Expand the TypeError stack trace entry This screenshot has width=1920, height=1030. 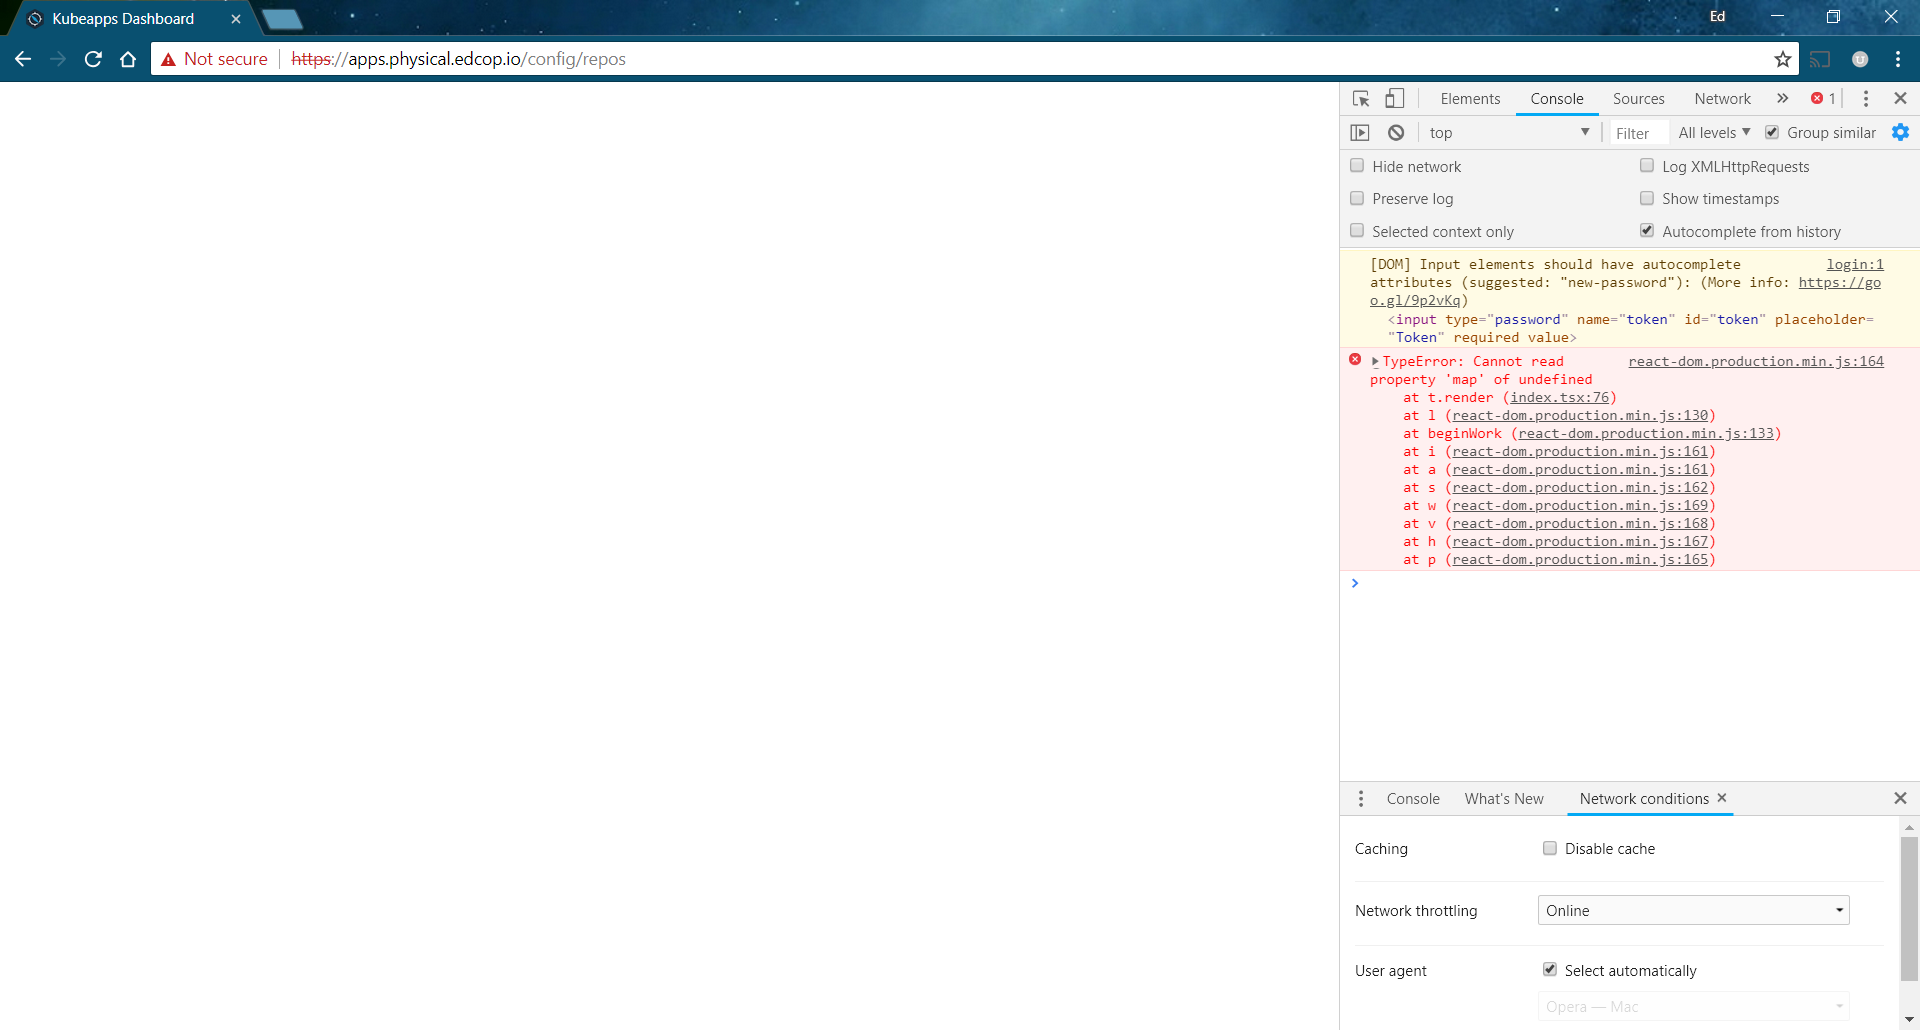(x=1375, y=361)
